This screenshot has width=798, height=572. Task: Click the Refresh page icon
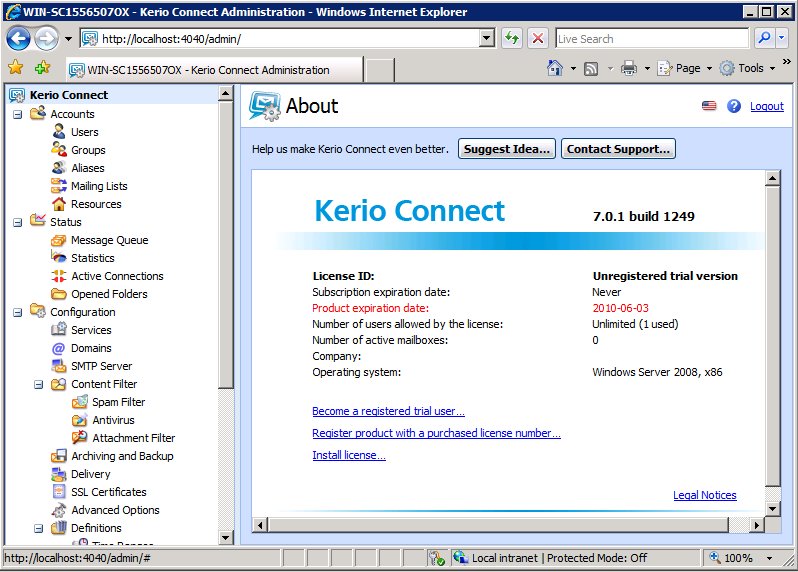point(512,38)
